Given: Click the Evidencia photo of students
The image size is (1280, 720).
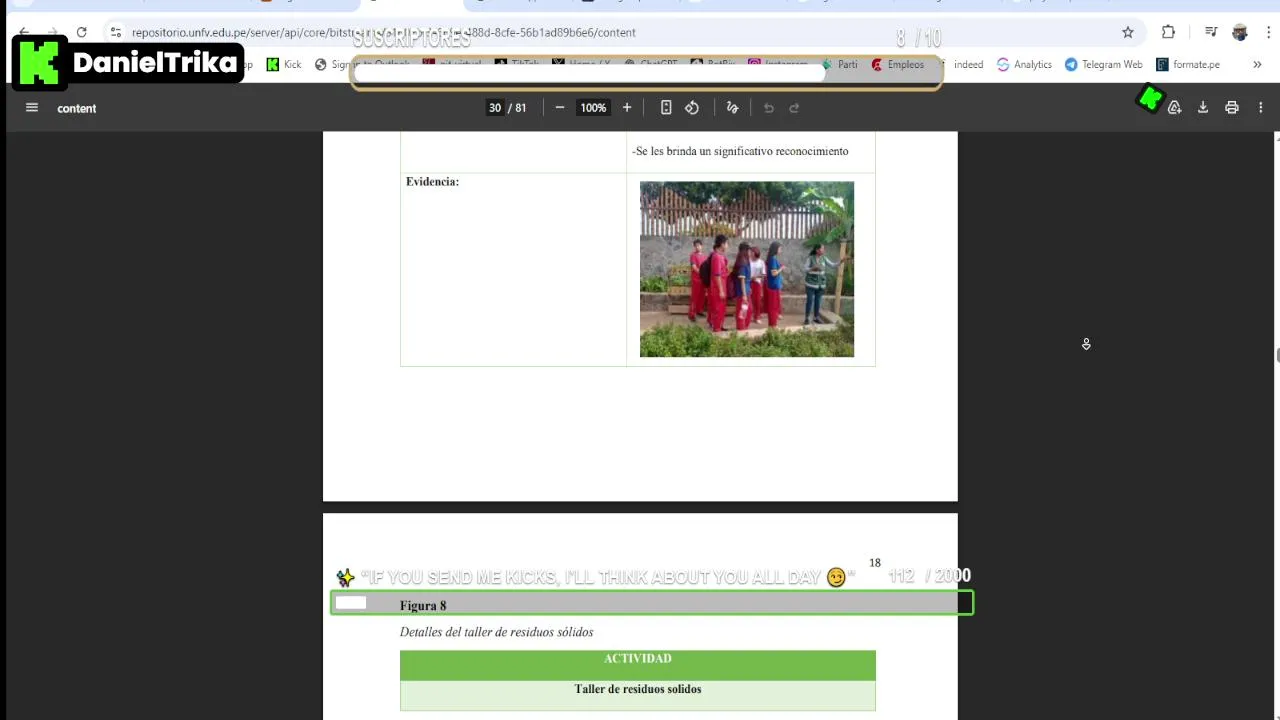Looking at the screenshot, I should [x=747, y=269].
